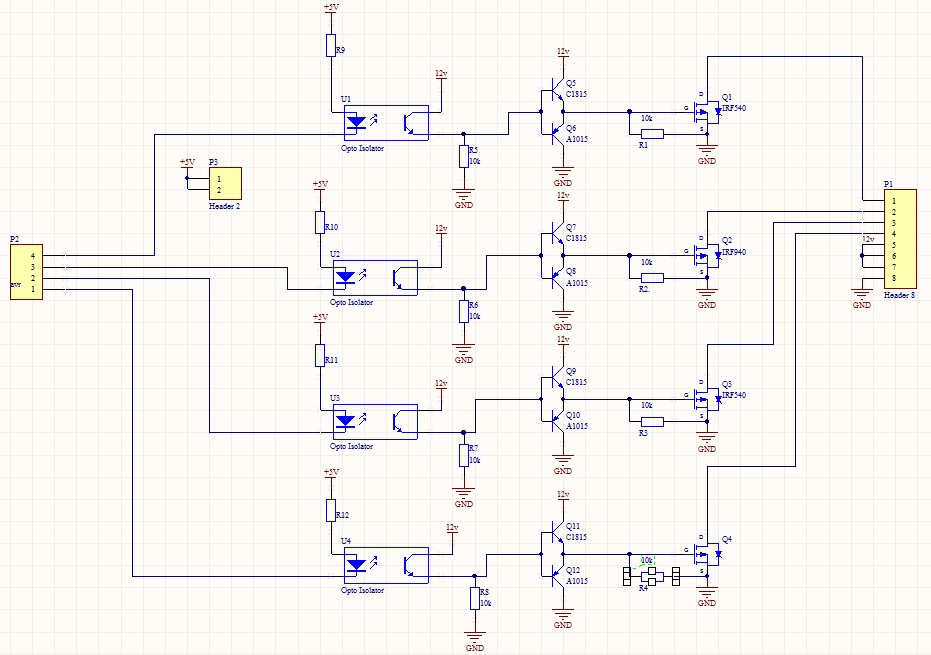
Task: Click the 'Header 2' label text
Action: coord(224,207)
